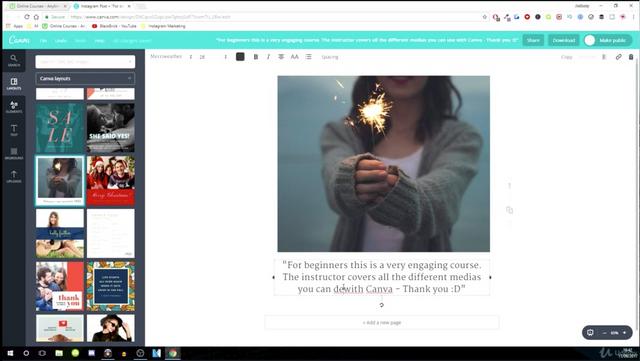Image resolution: width=640 pixels, height=361 pixels.
Task: Click the browser address bar
Action: (x=261, y=17)
